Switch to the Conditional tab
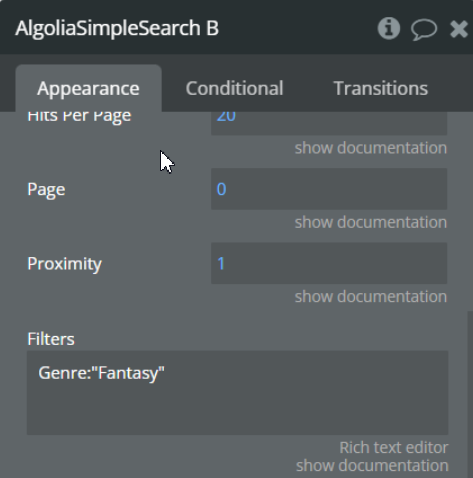Image resolution: width=473 pixels, height=478 pixels. pyautogui.click(x=234, y=88)
